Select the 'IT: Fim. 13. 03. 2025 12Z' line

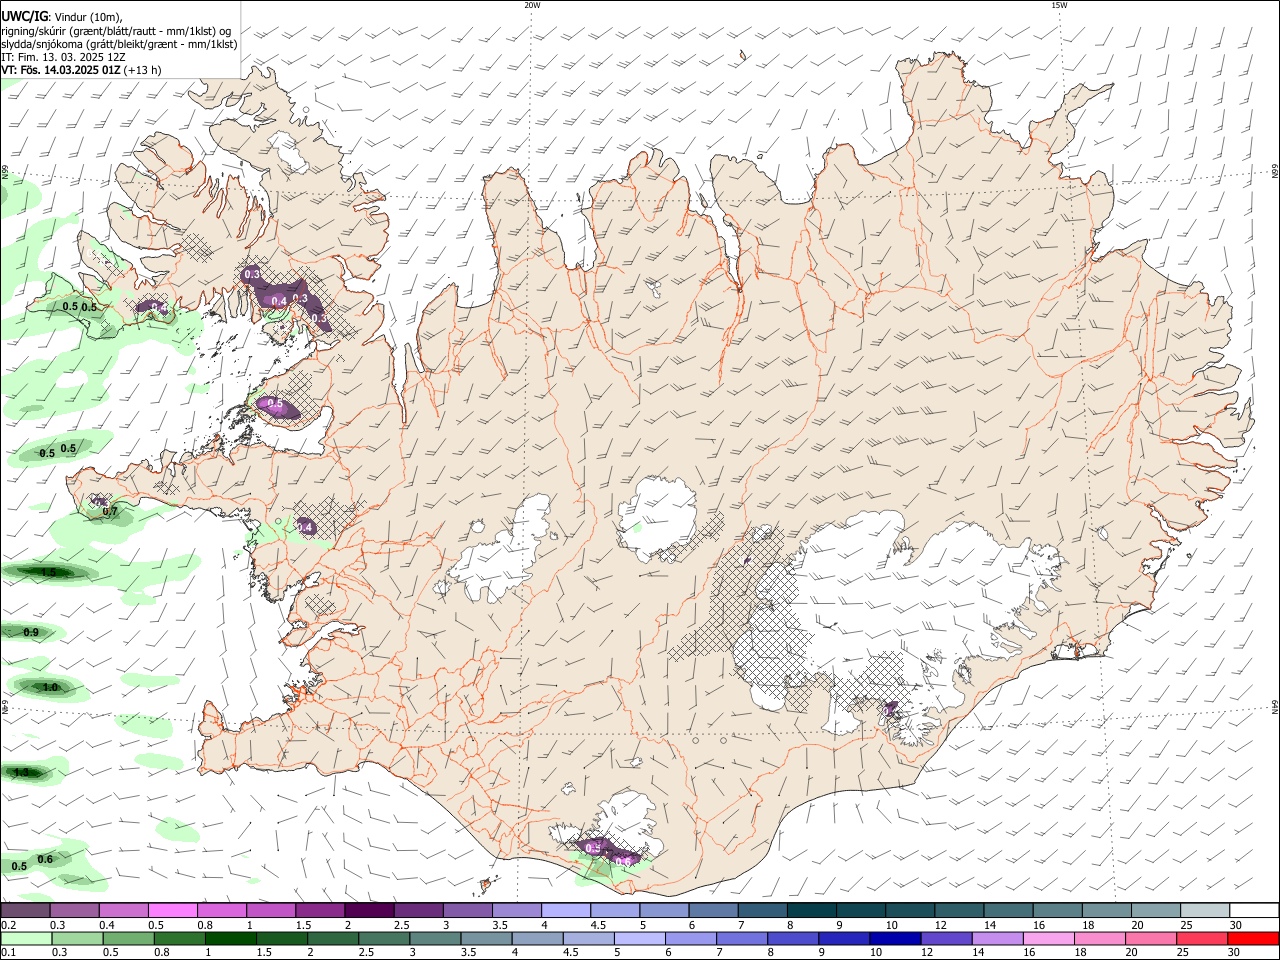64,57
